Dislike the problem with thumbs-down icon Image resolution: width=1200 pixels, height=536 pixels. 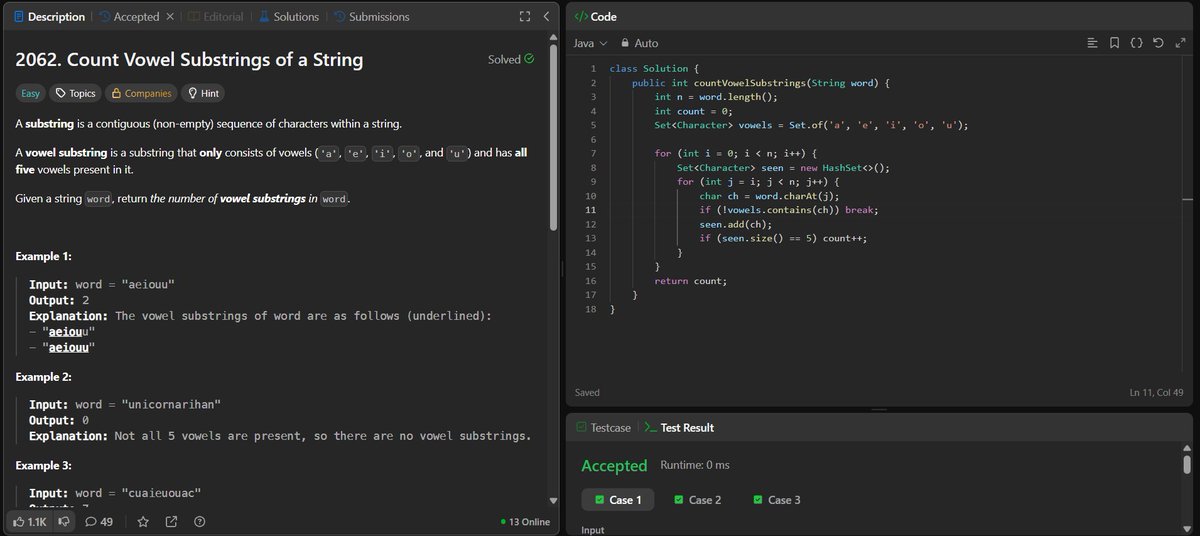tap(64, 521)
